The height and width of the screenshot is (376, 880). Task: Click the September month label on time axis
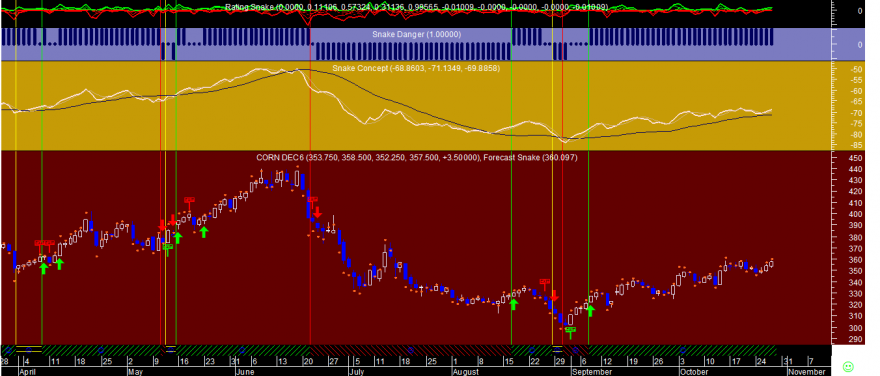pyautogui.click(x=592, y=372)
